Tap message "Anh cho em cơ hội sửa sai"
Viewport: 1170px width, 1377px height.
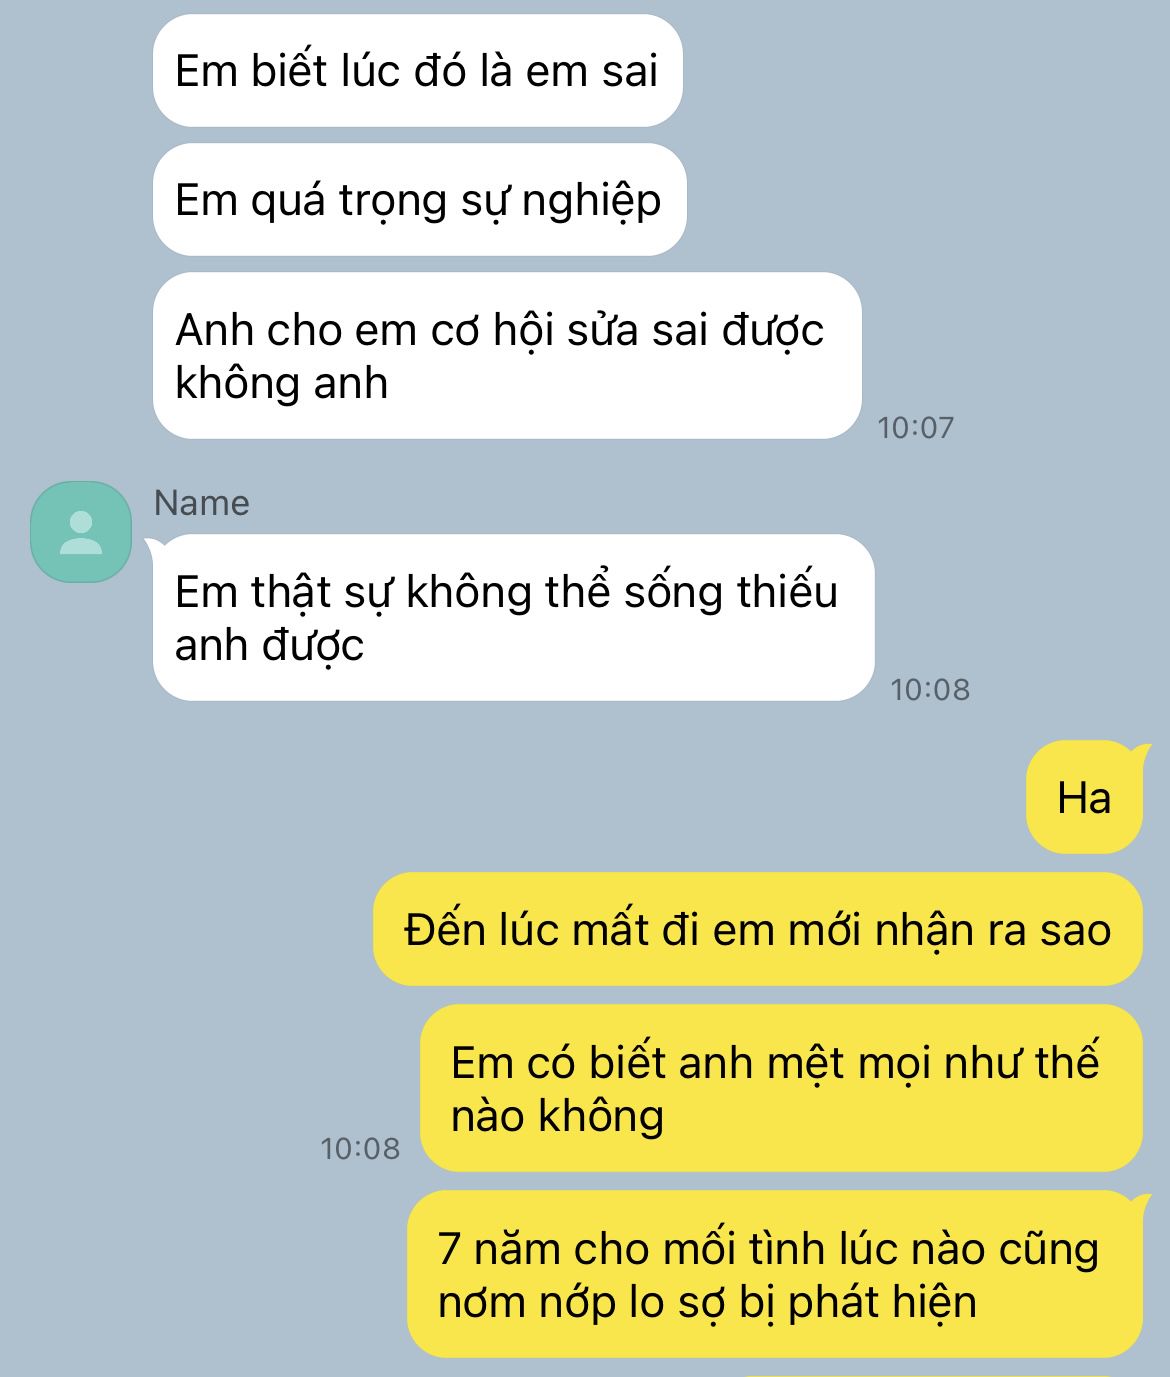(x=507, y=356)
